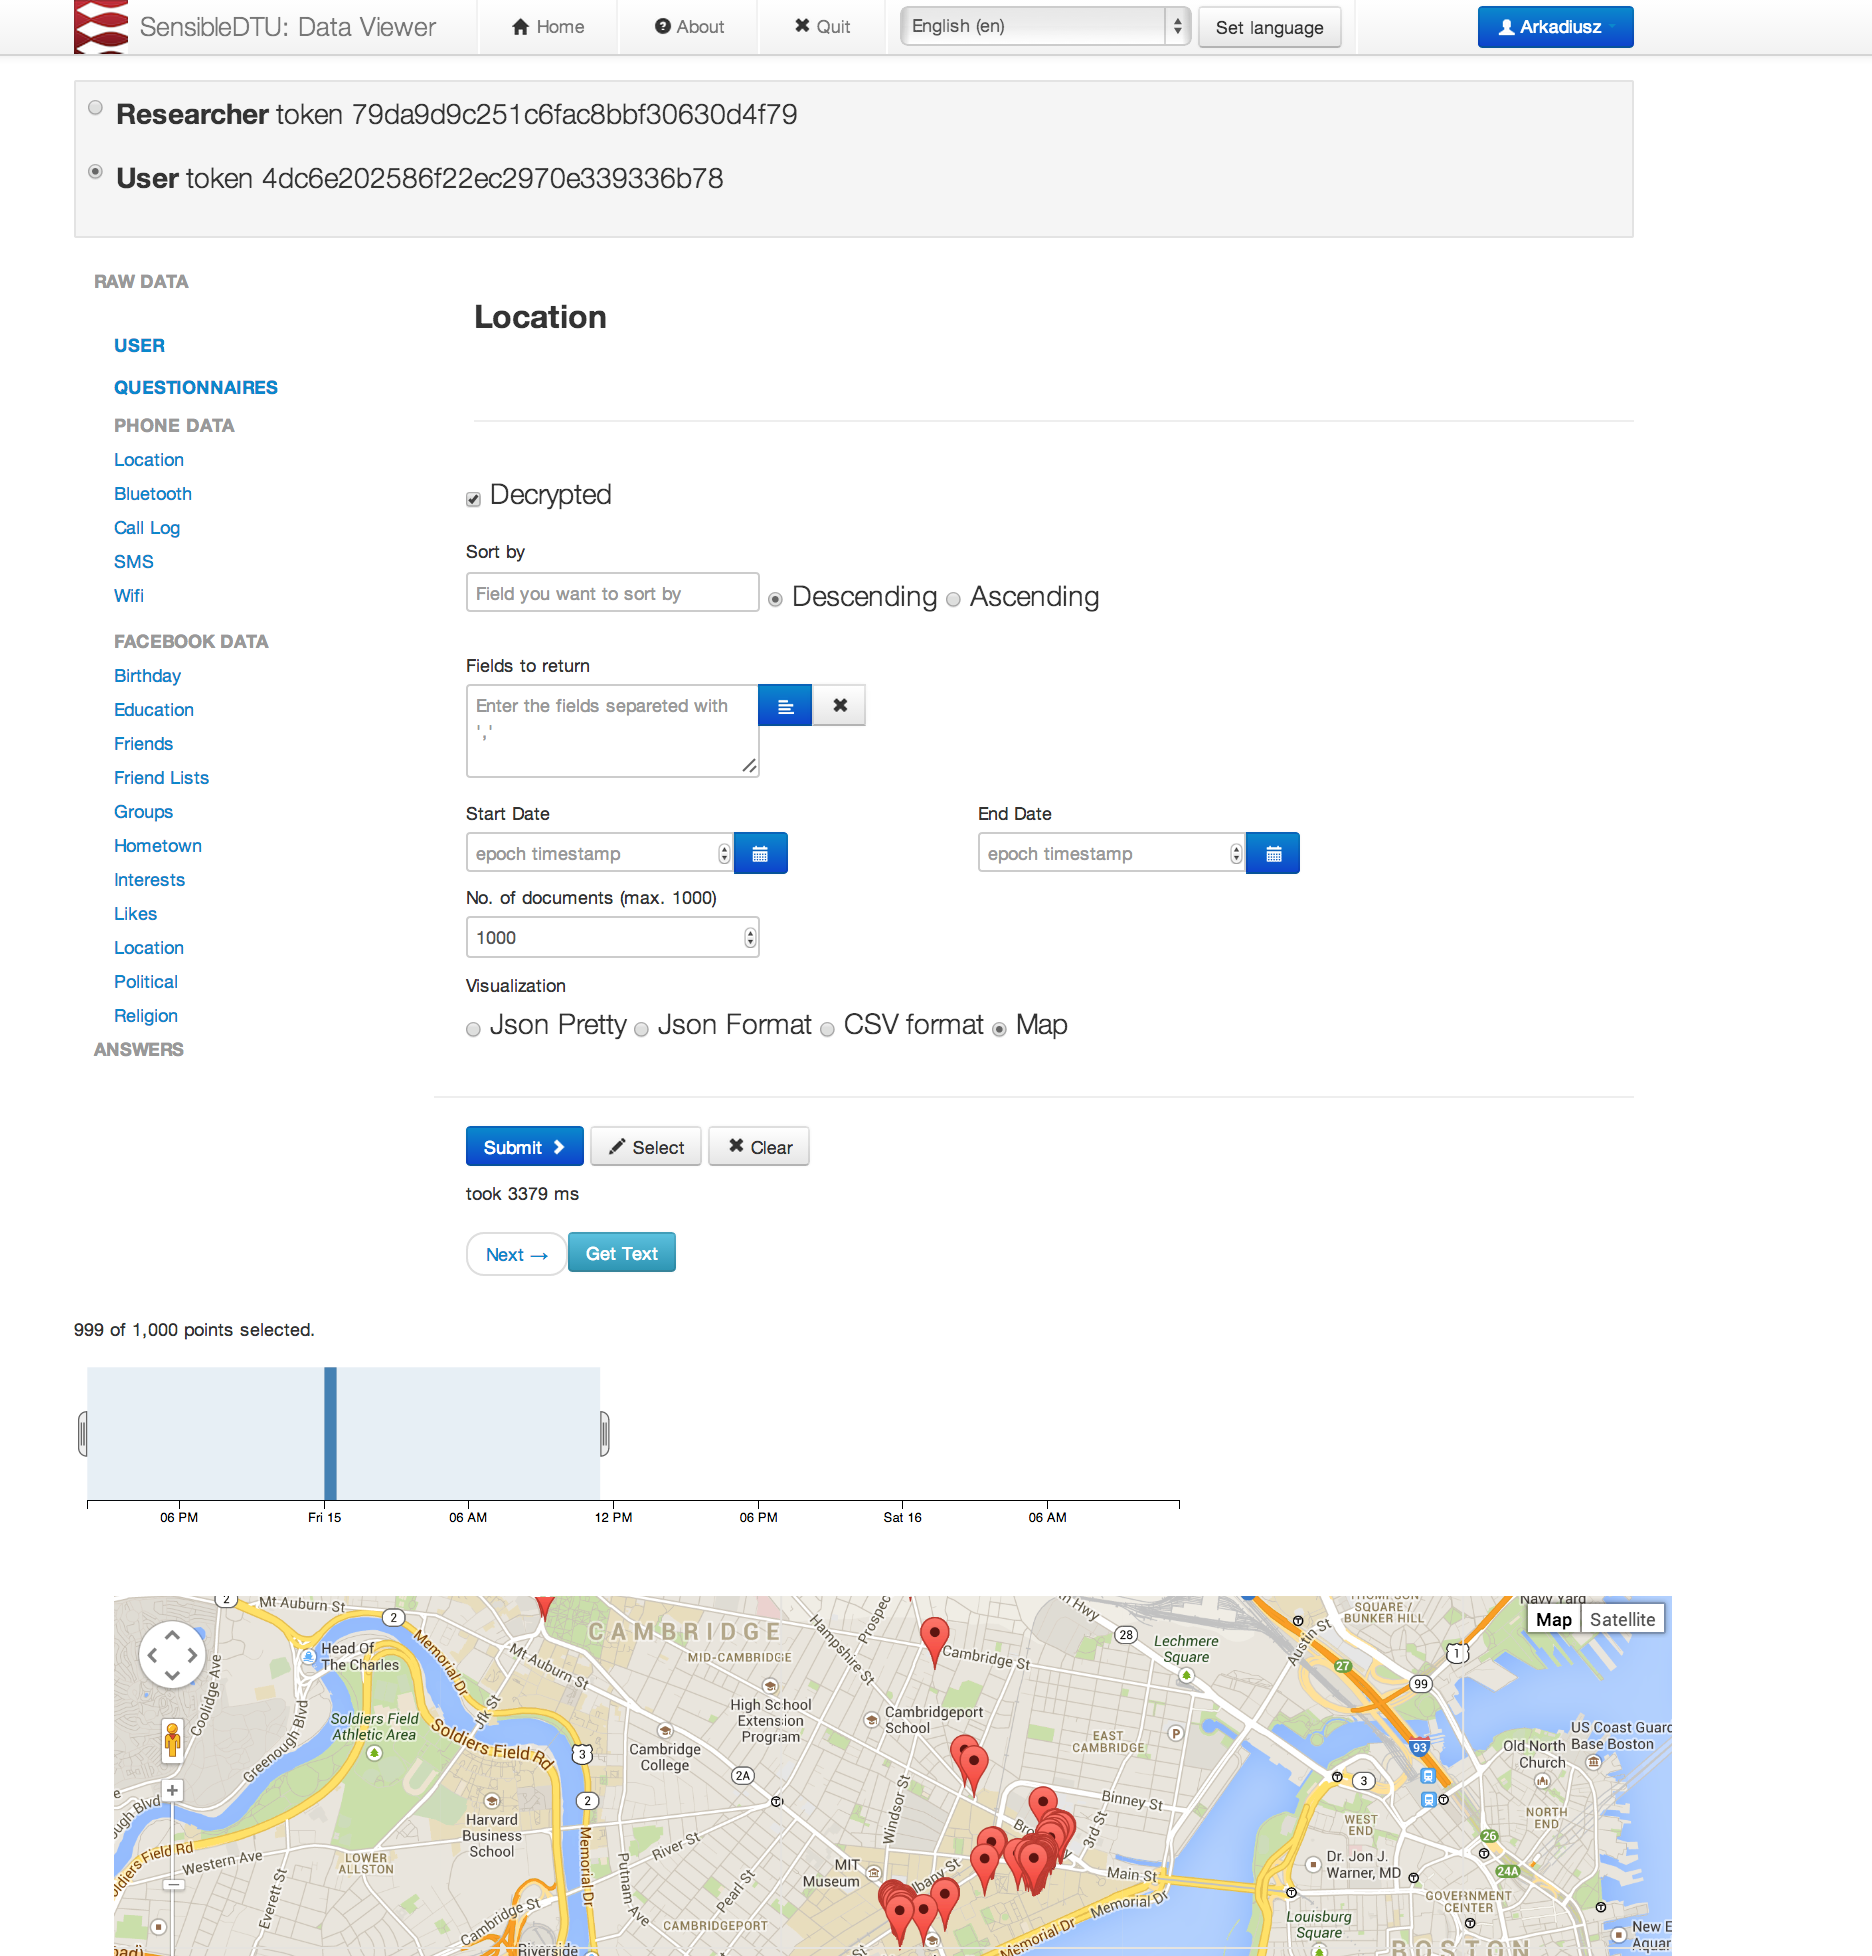Screen dimensions: 1872x1956
Task: Open the End Date calendar picker
Action: pos(1272,853)
